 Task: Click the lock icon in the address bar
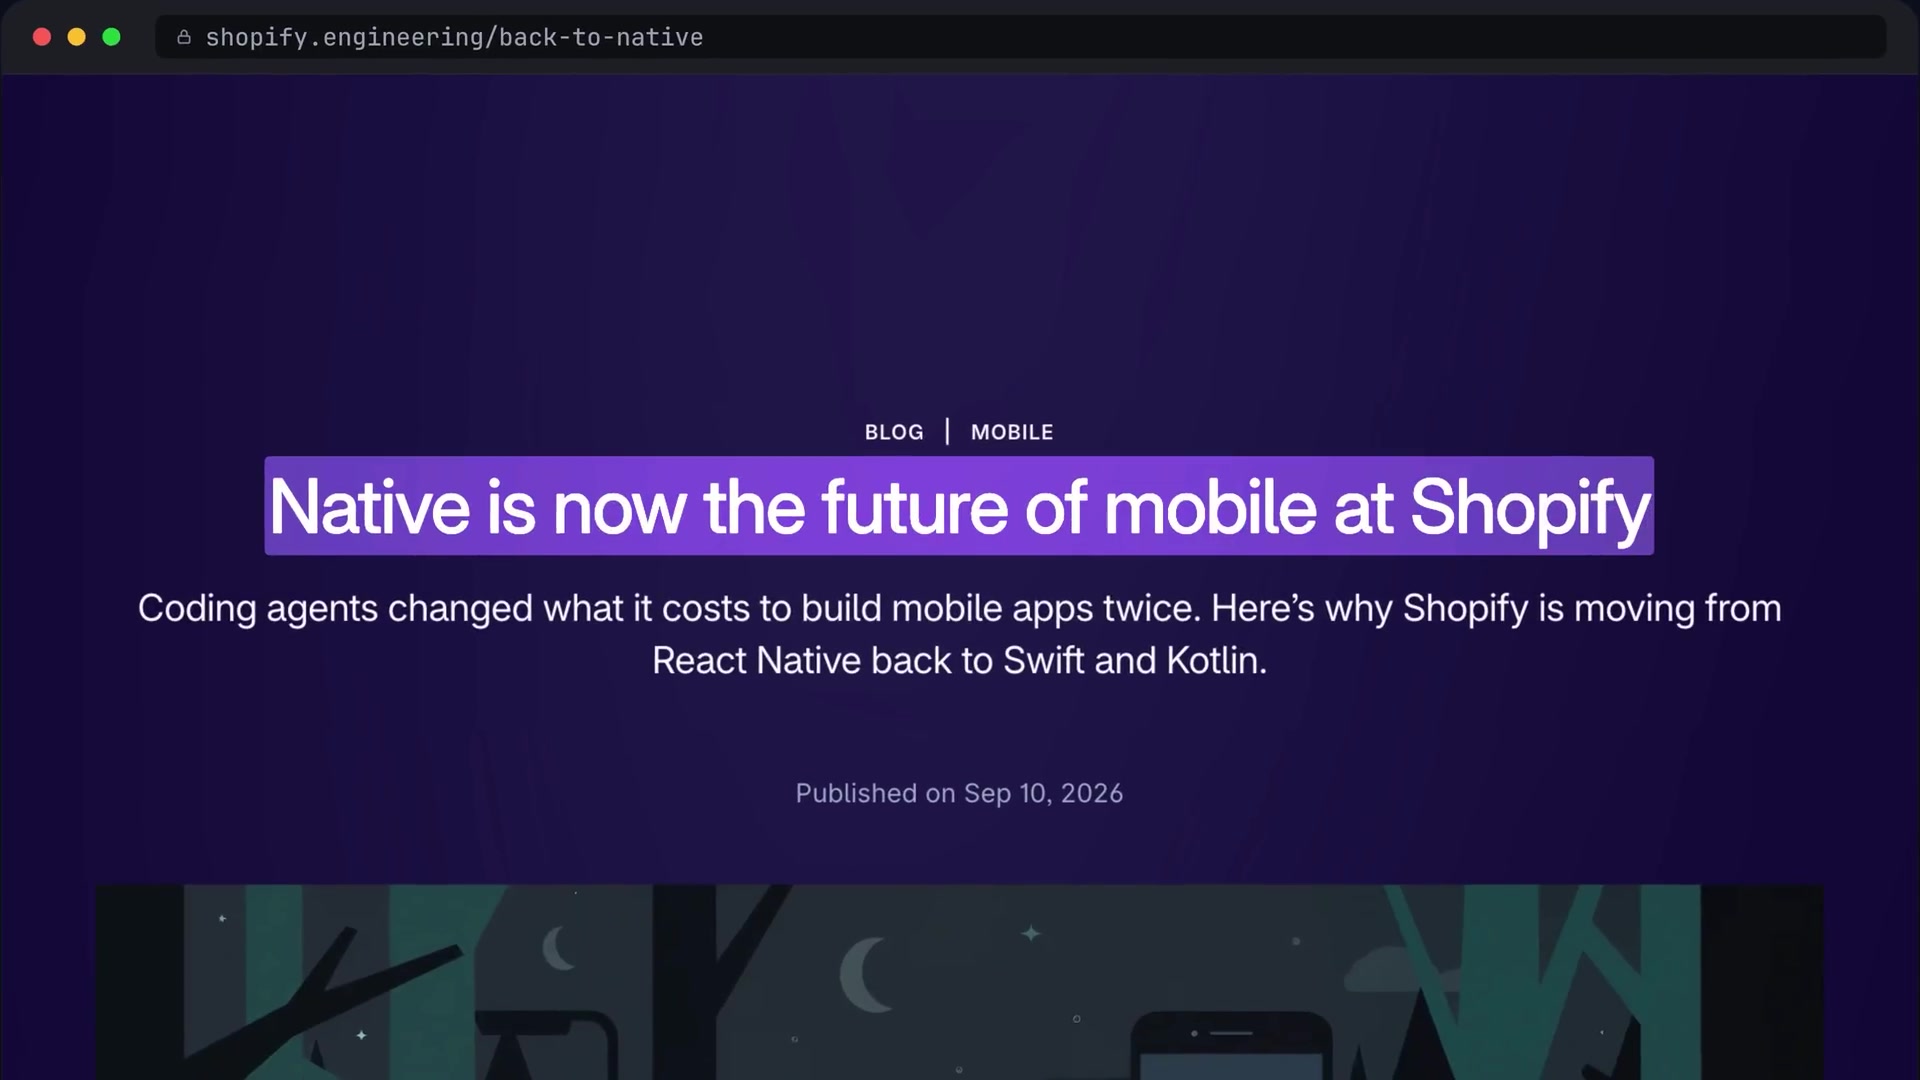[x=184, y=37]
